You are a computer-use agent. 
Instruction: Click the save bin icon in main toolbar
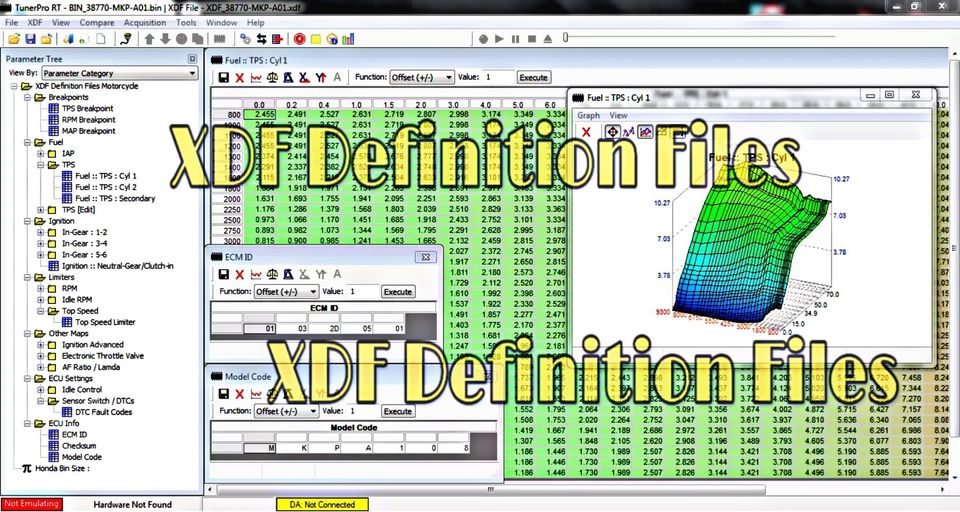(x=31, y=39)
